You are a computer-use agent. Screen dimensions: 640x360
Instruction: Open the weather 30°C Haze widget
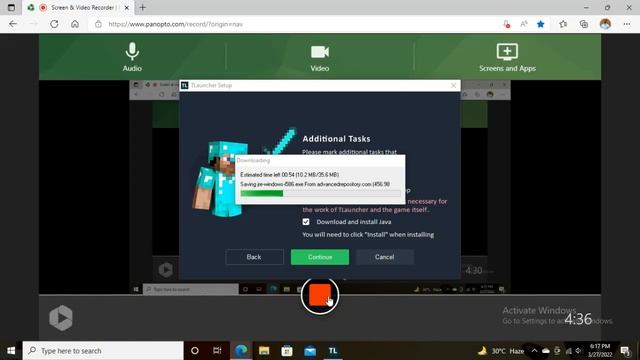point(501,351)
